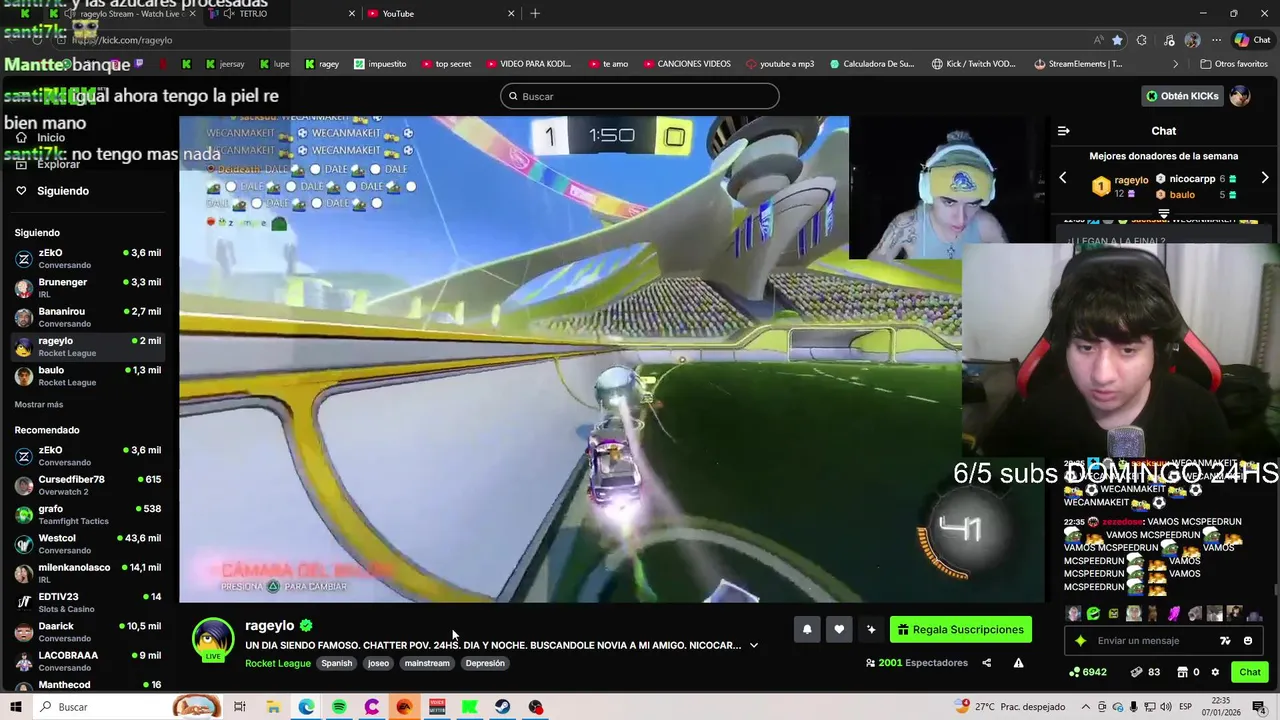Viewport: 1280px width, 720px height.
Task: Open Steam from the taskbar
Action: click(503, 707)
